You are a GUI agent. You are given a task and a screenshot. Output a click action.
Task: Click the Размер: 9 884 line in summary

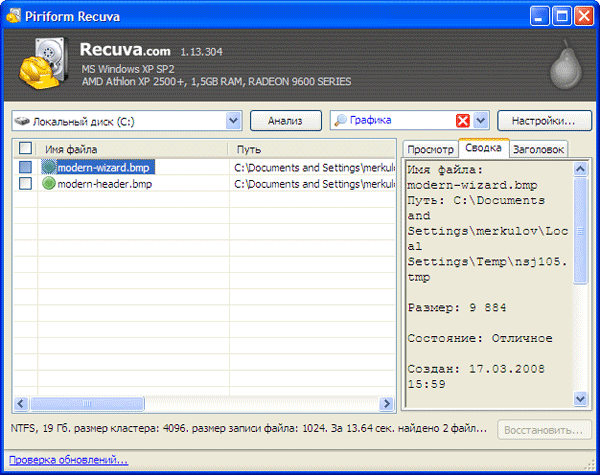[457, 307]
